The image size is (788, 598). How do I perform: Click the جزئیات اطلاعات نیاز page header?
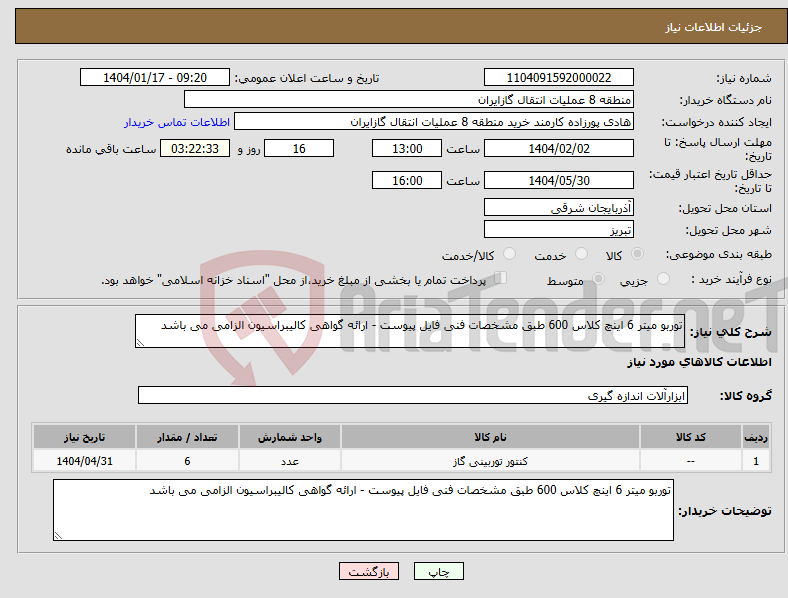(x=714, y=27)
